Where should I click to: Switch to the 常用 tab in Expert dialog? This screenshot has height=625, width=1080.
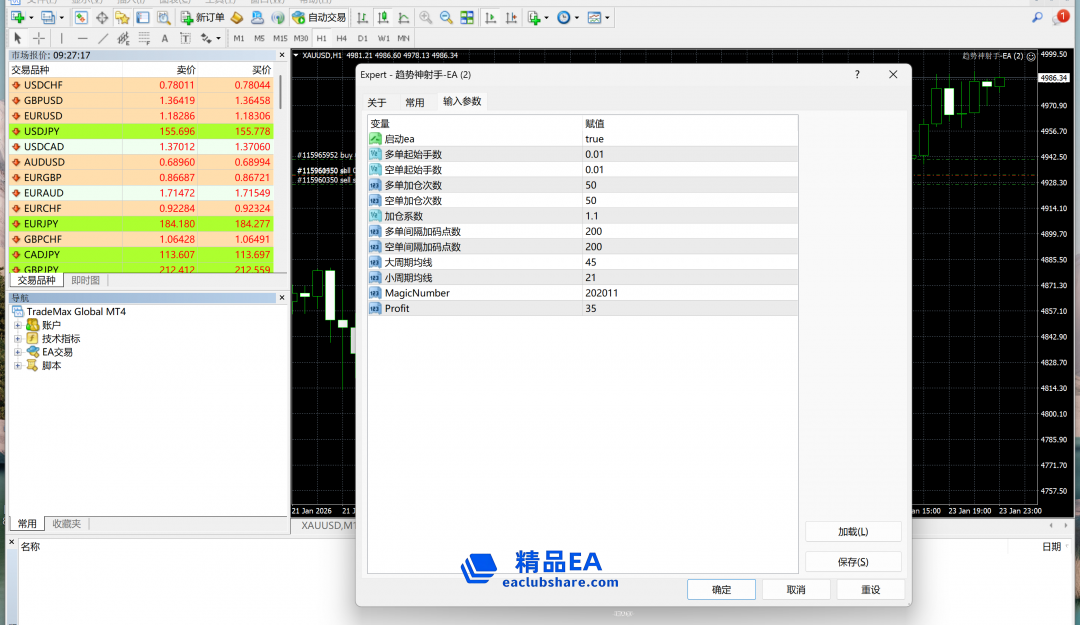415,102
